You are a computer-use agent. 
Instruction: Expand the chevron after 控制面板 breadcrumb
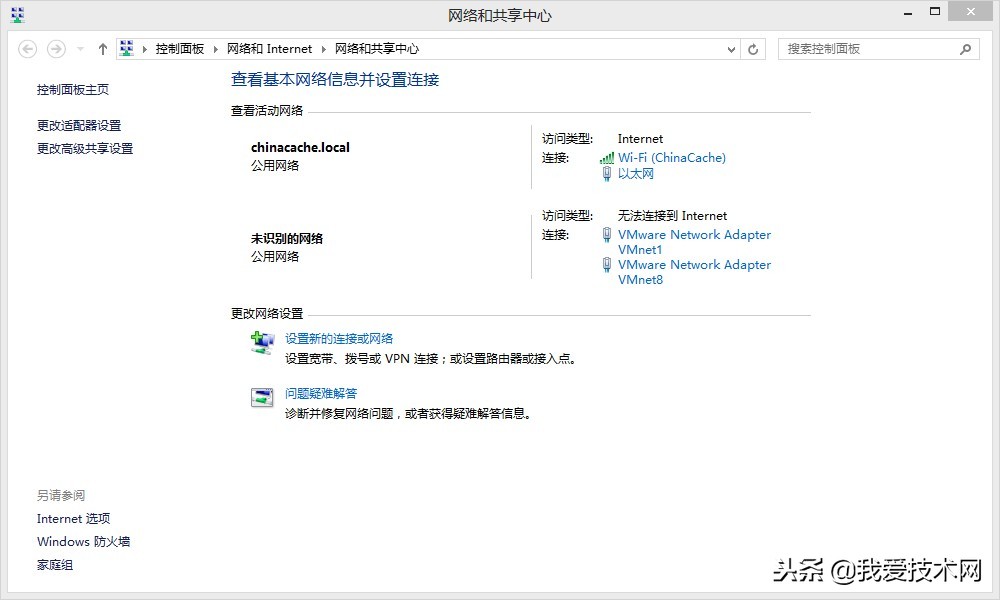click(x=213, y=47)
